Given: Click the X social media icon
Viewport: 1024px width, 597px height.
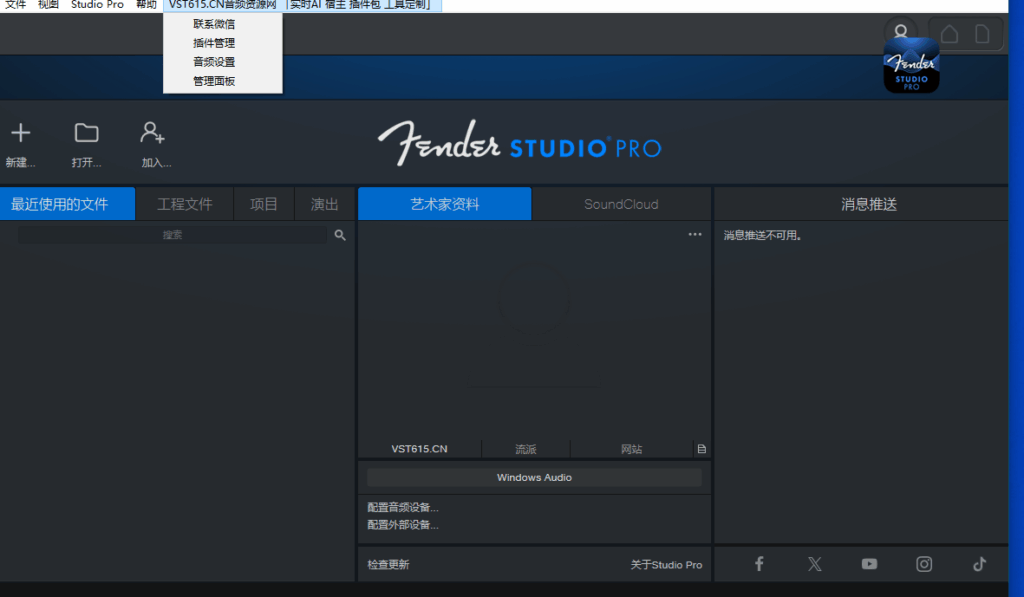Looking at the screenshot, I should (x=814, y=564).
